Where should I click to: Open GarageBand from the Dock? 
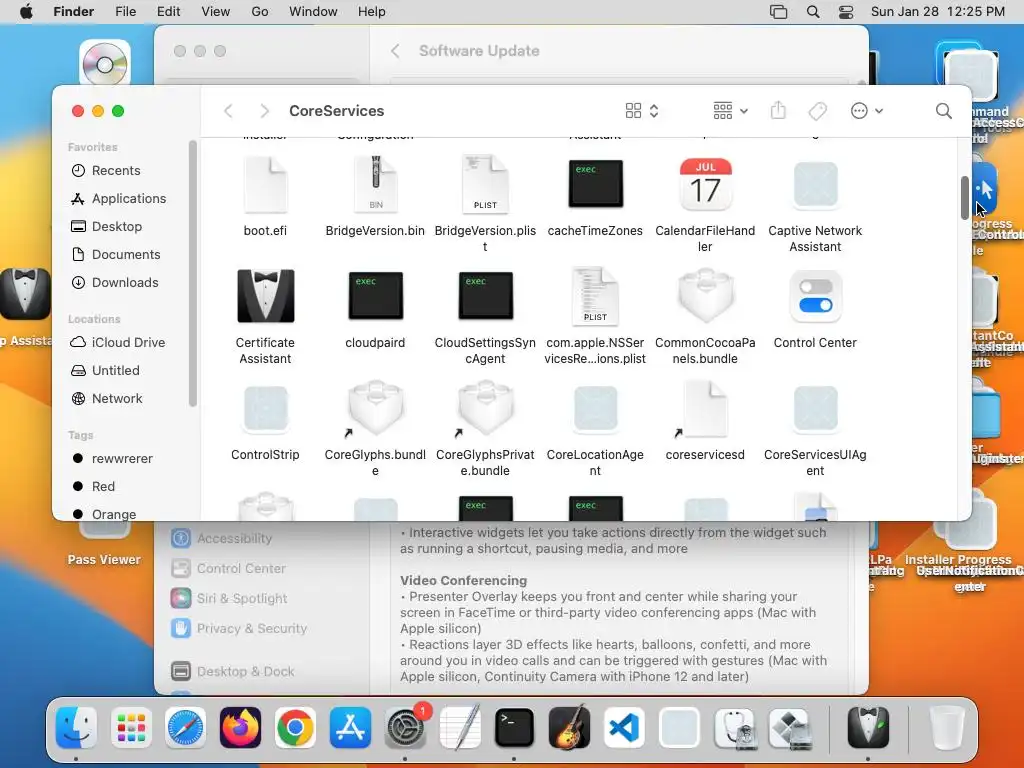[569, 727]
